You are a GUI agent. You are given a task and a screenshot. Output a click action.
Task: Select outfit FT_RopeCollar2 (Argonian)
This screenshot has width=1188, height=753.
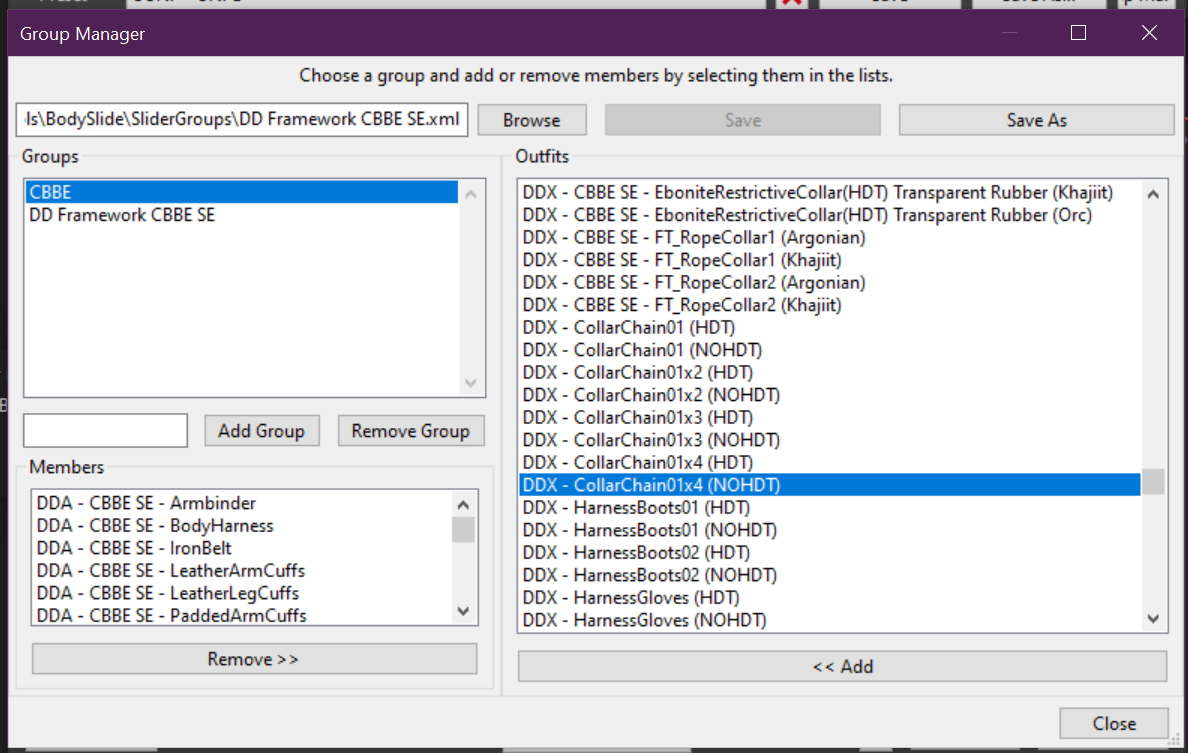coord(830,283)
